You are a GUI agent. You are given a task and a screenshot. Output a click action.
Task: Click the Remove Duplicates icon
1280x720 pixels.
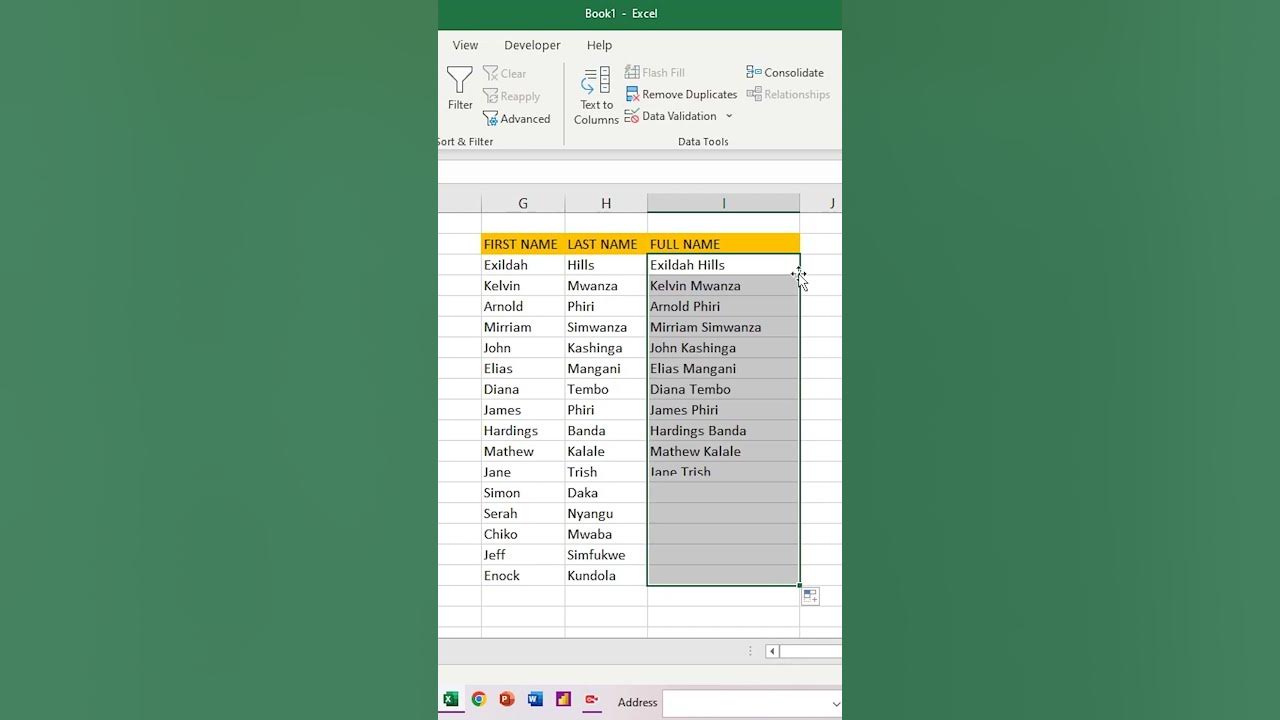632,94
